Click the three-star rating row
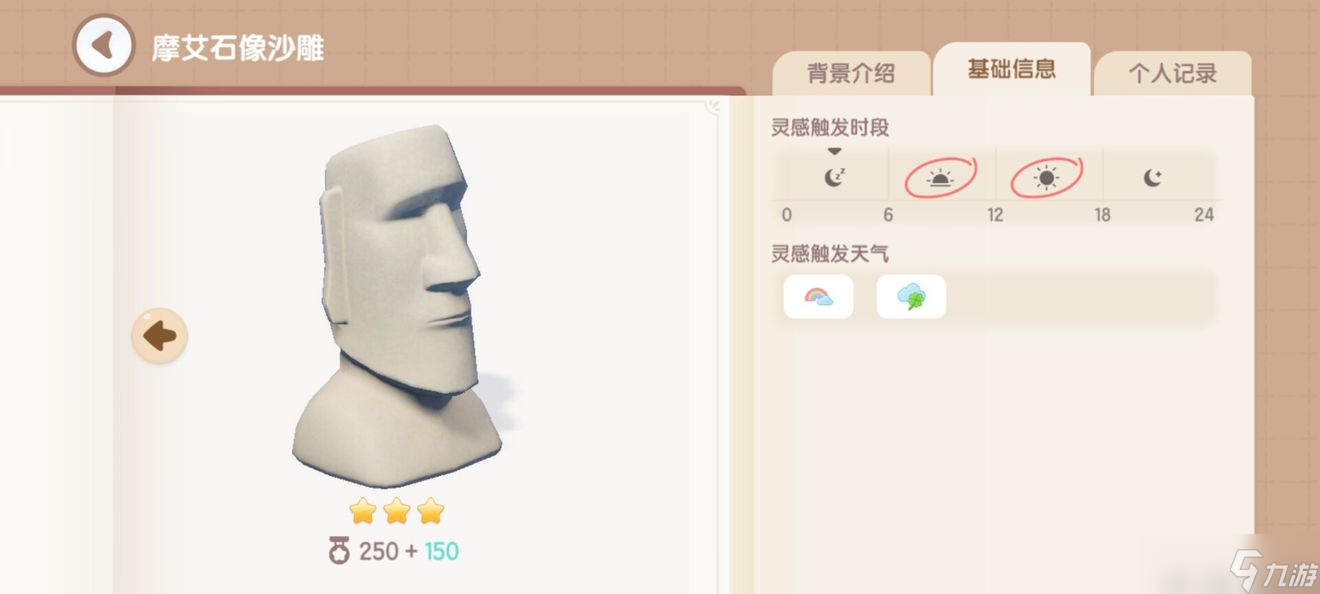1320x594 pixels. pos(397,511)
